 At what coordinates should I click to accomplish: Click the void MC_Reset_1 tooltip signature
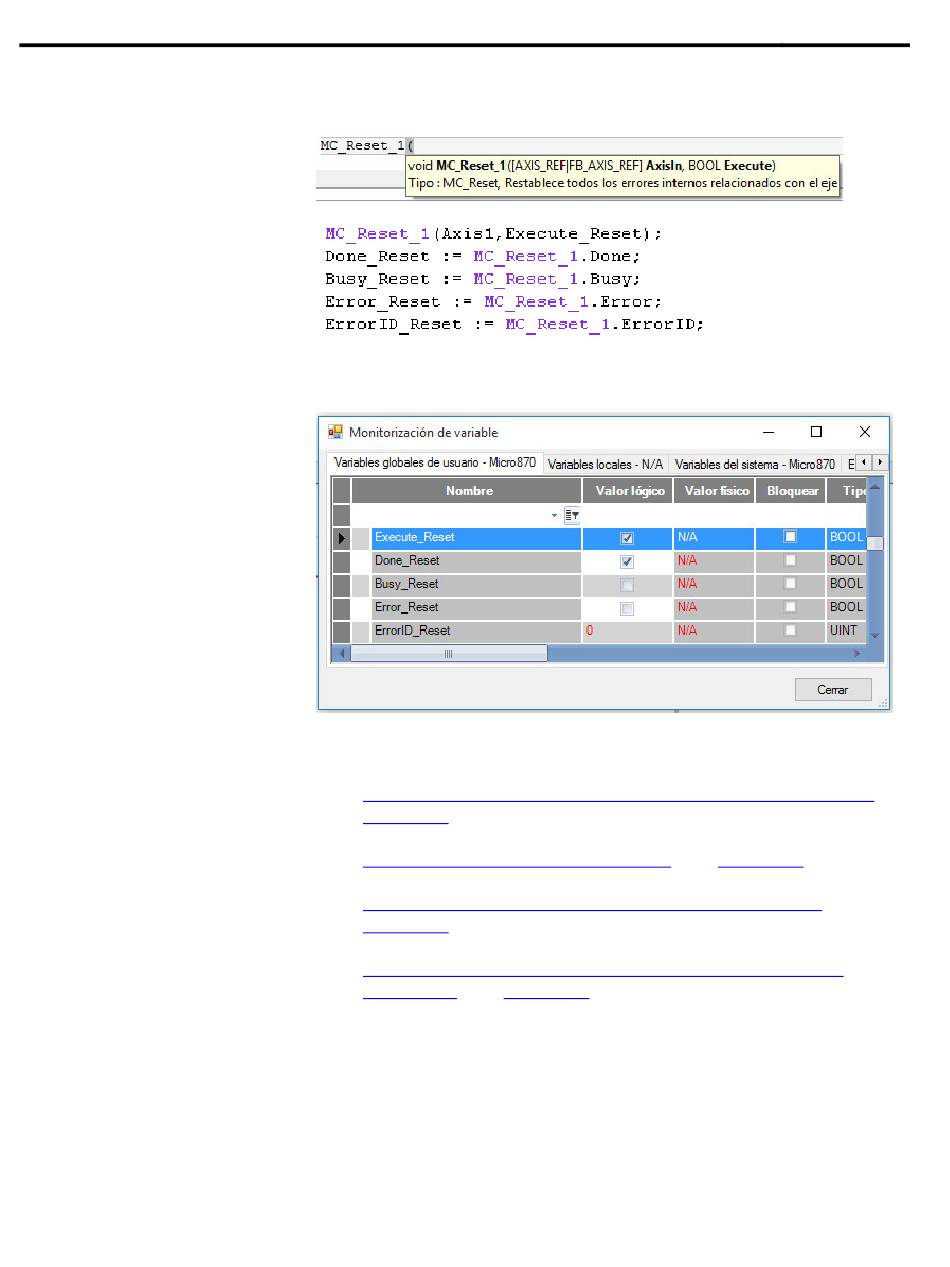[593, 165]
